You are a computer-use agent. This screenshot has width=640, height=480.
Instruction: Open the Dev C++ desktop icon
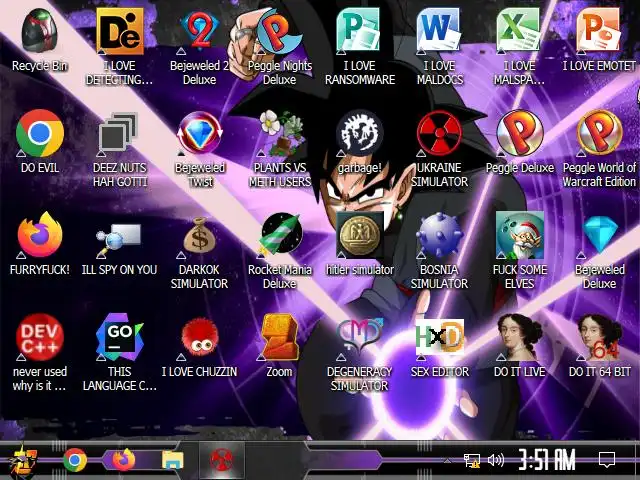tap(40, 337)
